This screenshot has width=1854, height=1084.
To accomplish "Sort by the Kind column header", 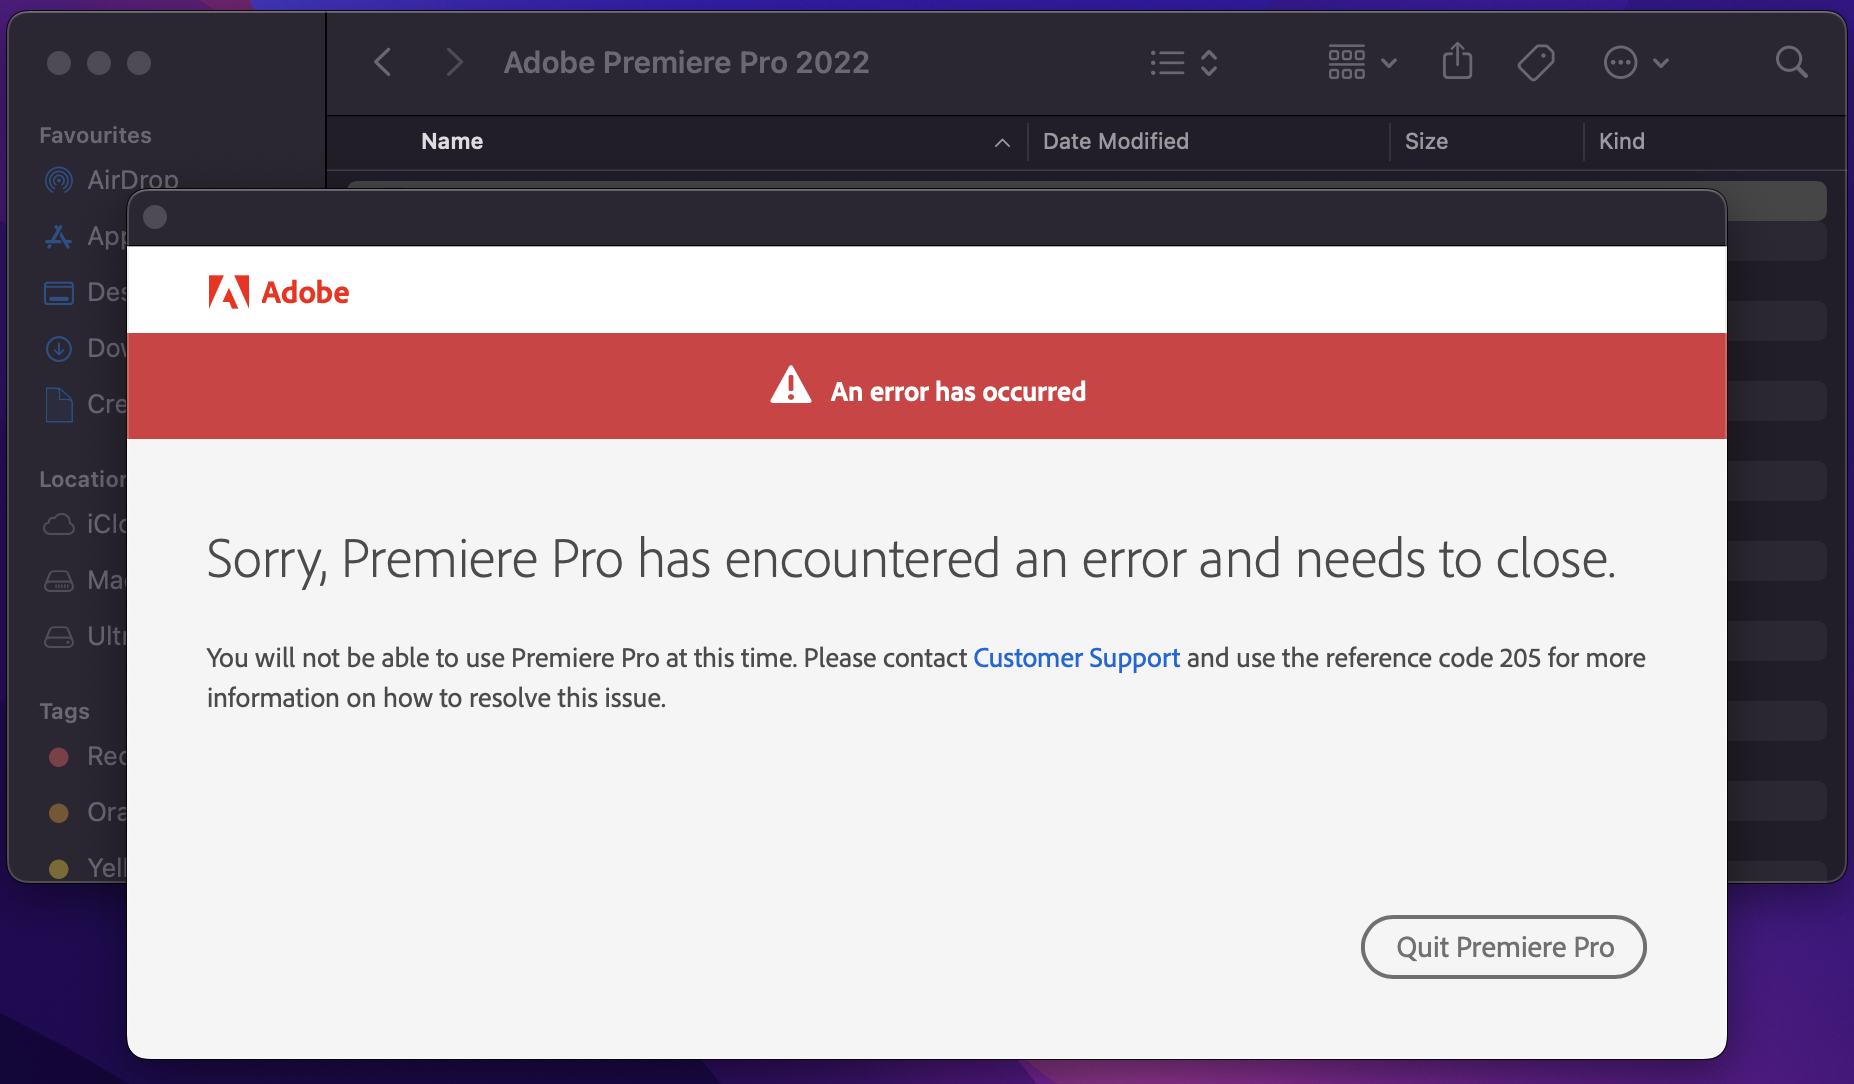I will [1621, 141].
